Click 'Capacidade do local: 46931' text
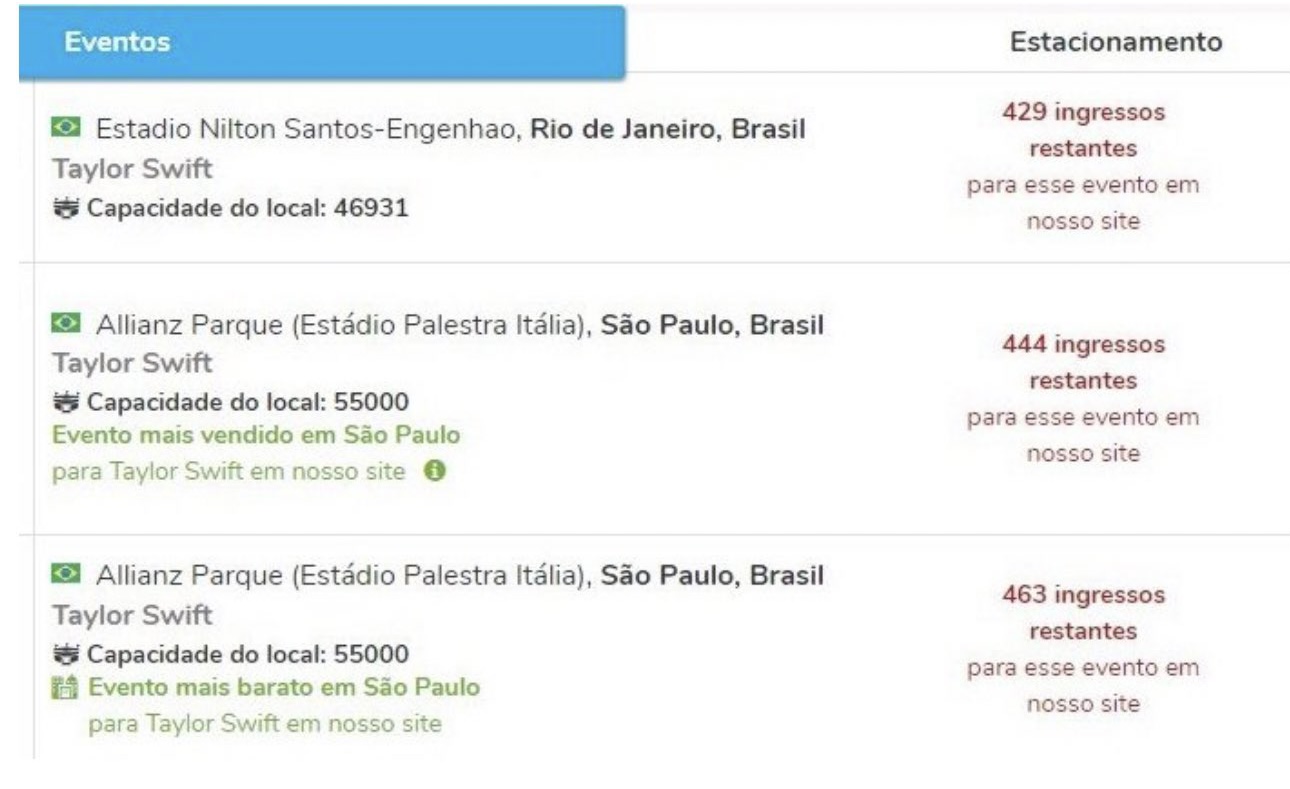 point(248,209)
